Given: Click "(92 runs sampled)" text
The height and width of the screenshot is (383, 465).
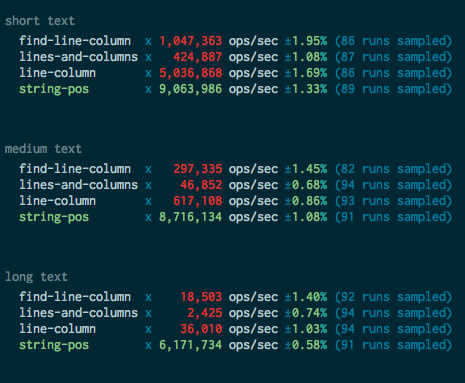Looking at the screenshot, I should (393, 297).
